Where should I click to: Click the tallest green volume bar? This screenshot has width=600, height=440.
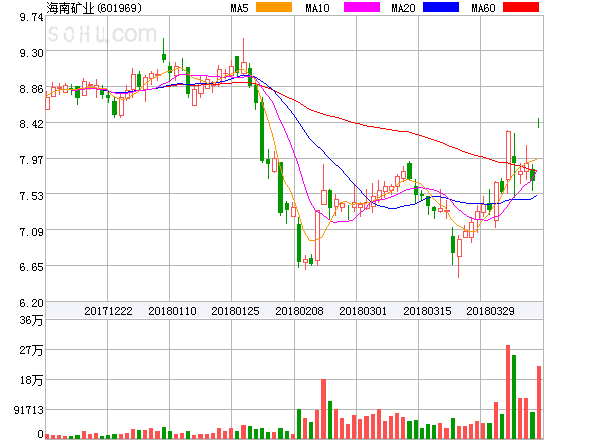coord(514,397)
